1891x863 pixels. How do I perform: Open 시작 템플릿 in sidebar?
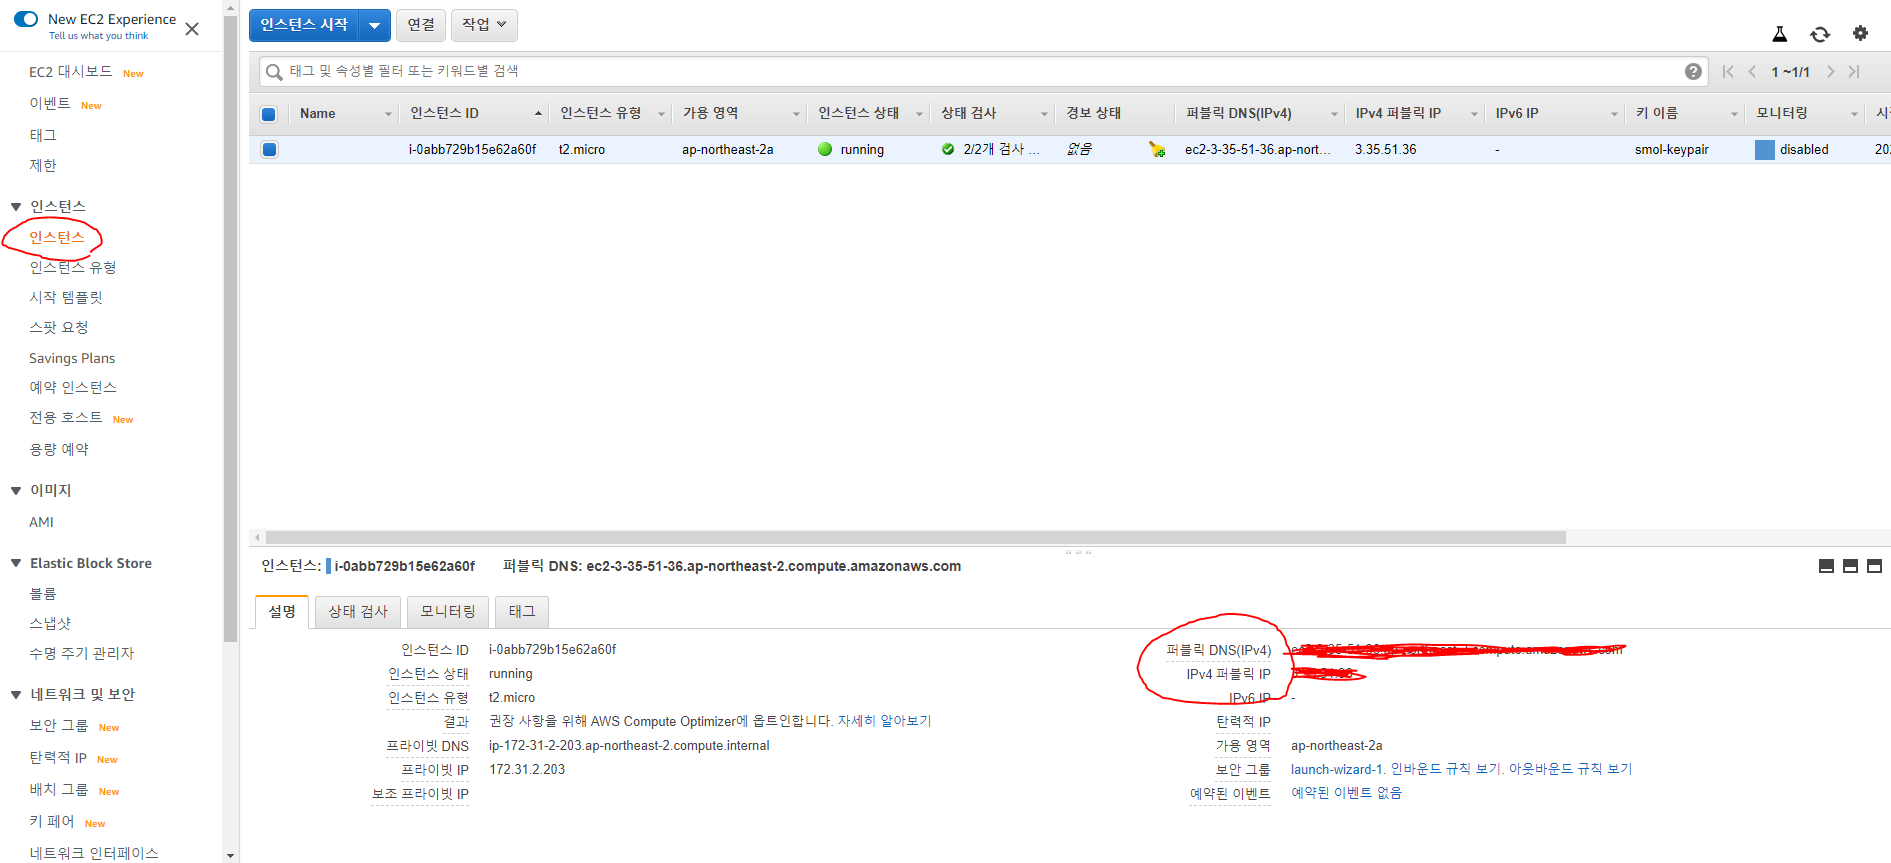click(x=66, y=298)
